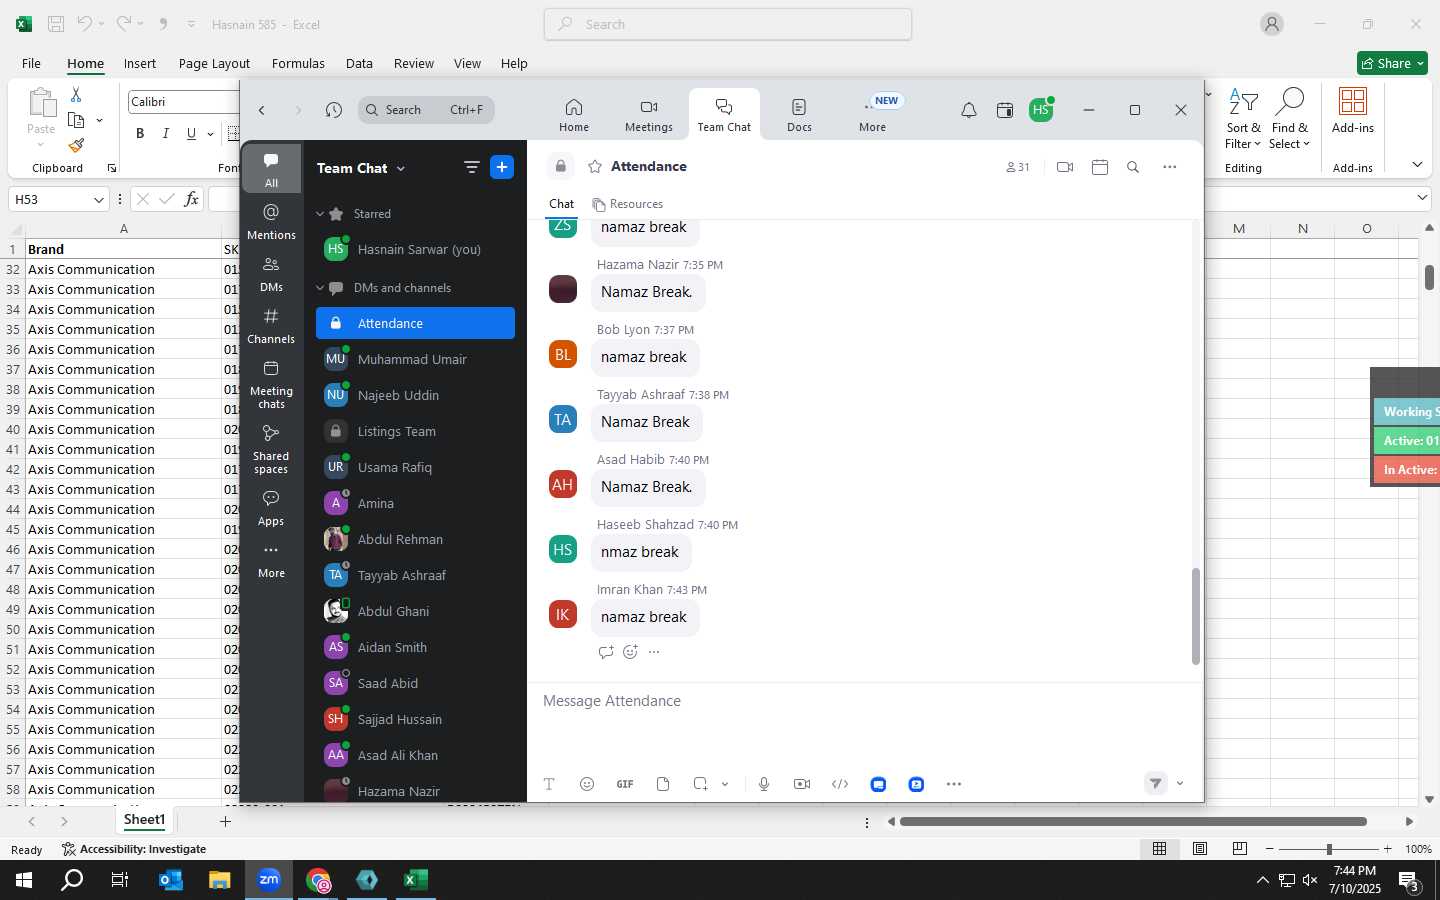Expand send options arrow in Zoom
This screenshot has height=900, width=1440.
1180,784
